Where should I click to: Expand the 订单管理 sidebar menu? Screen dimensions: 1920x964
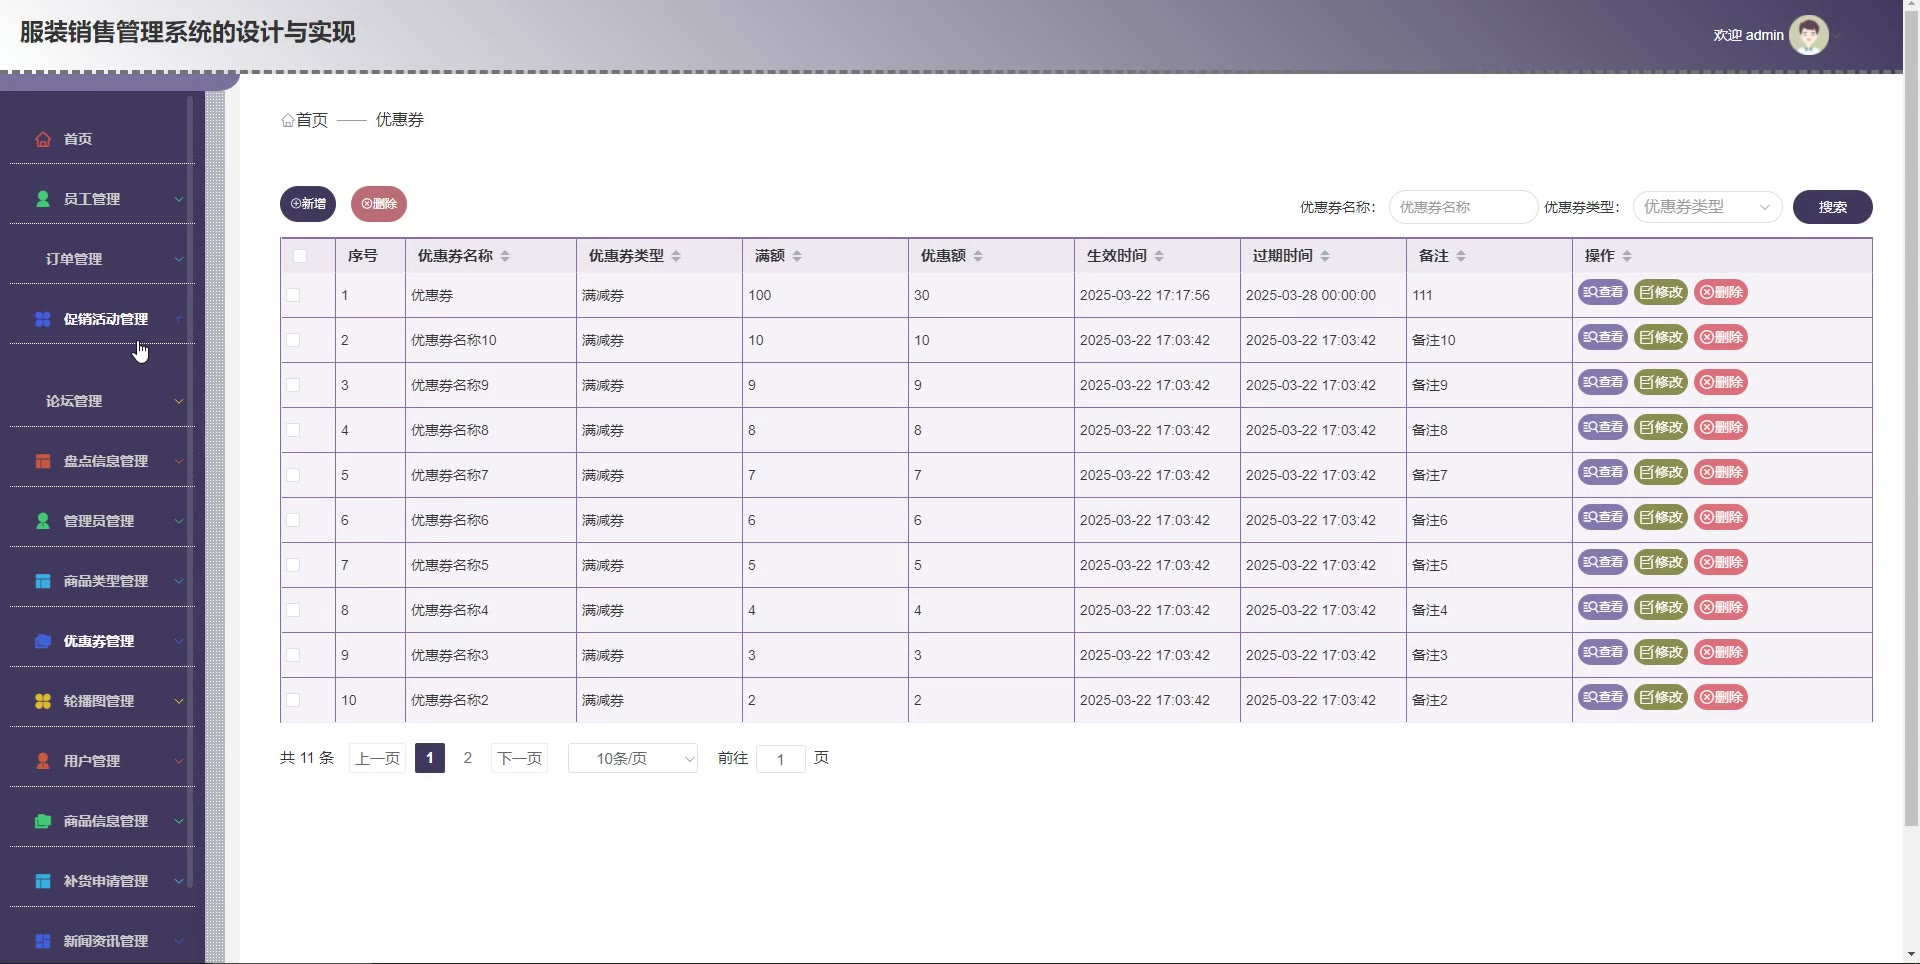pyautogui.click(x=100, y=259)
